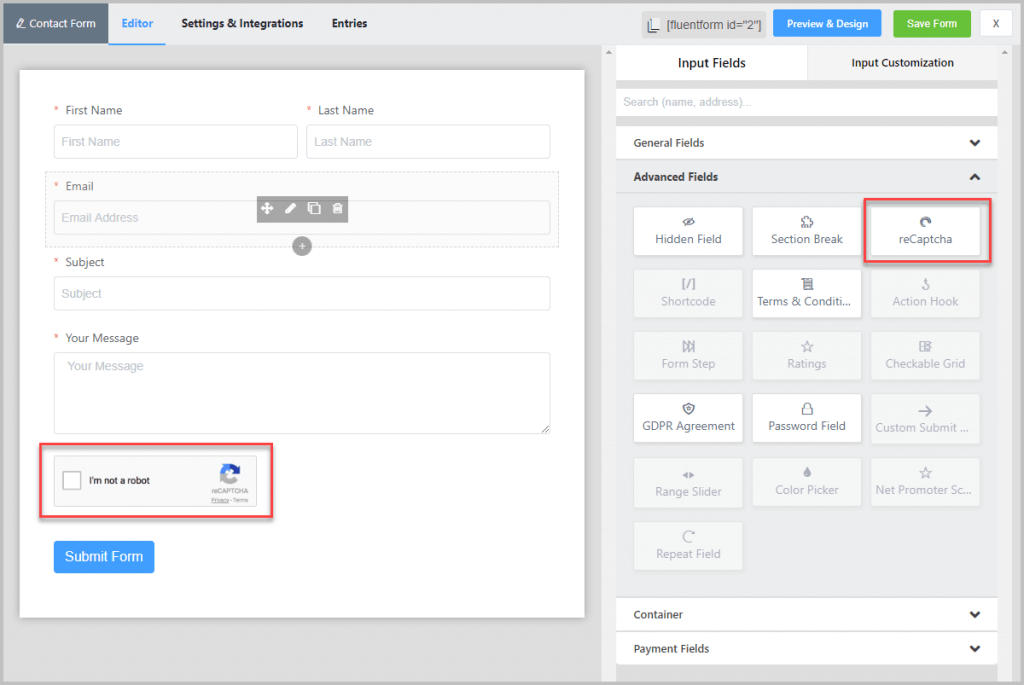The width and height of the screenshot is (1024, 685).
Task: Add a Custom Submit button field
Action: click(x=925, y=419)
